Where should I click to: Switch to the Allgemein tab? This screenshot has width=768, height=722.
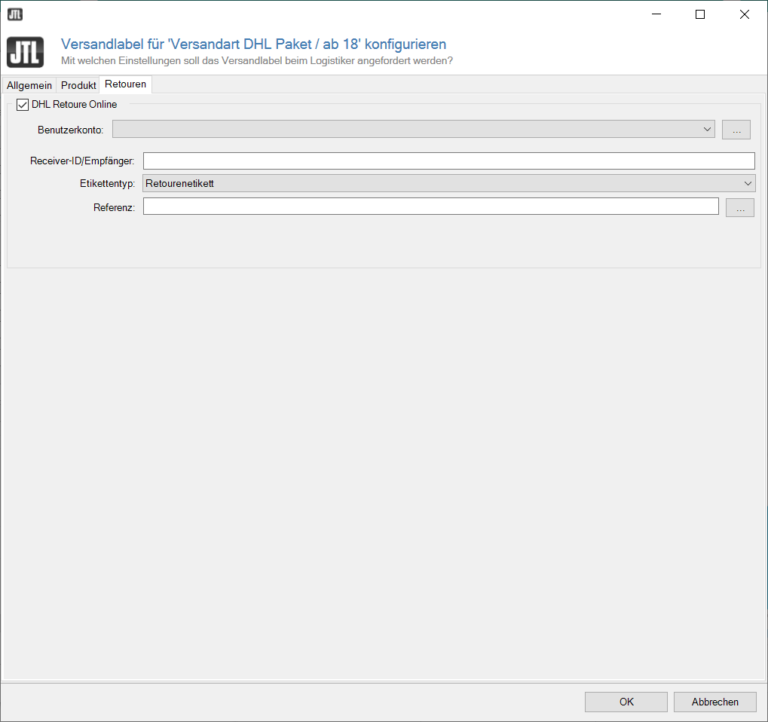29,85
